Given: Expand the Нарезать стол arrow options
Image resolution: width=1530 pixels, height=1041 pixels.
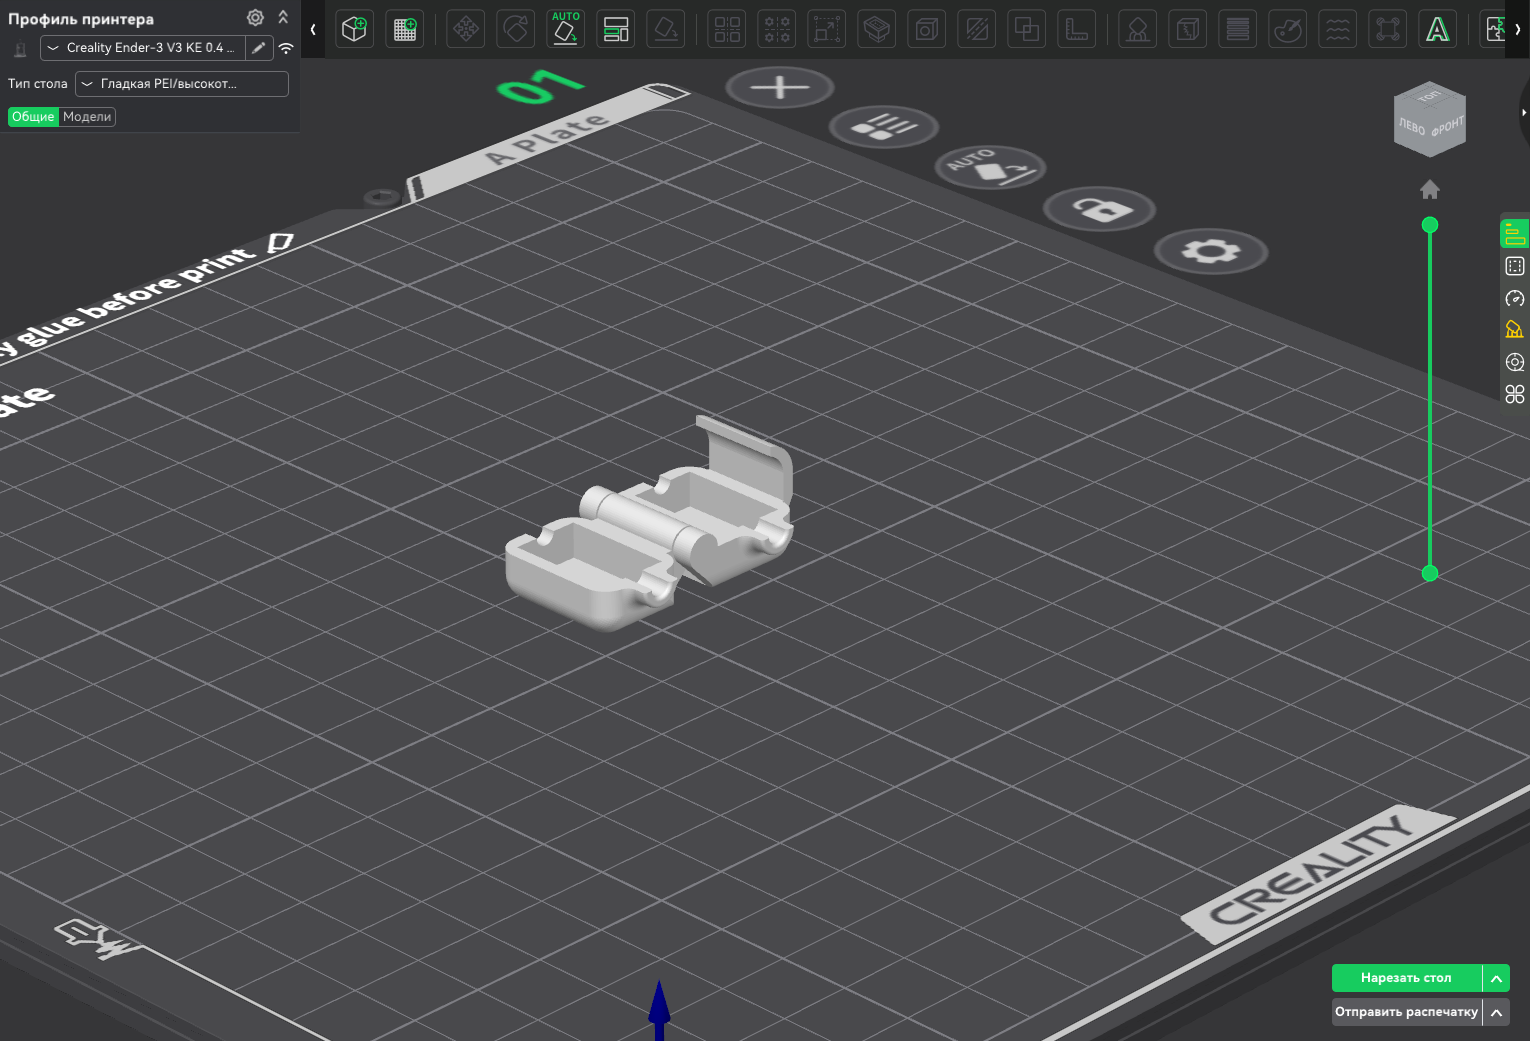Looking at the screenshot, I should pos(1496,978).
